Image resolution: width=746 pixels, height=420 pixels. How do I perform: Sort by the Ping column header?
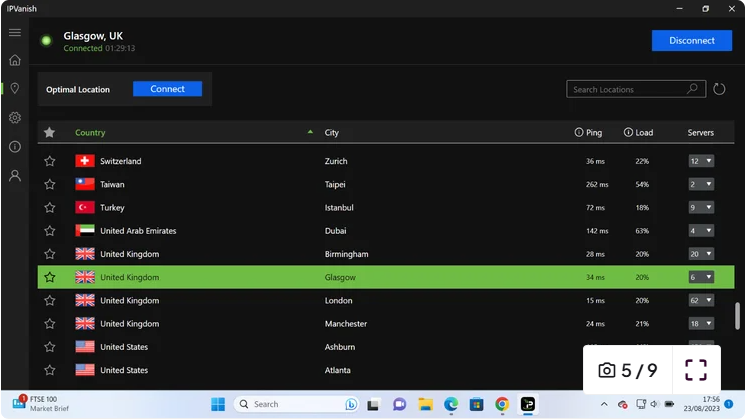(594, 133)
